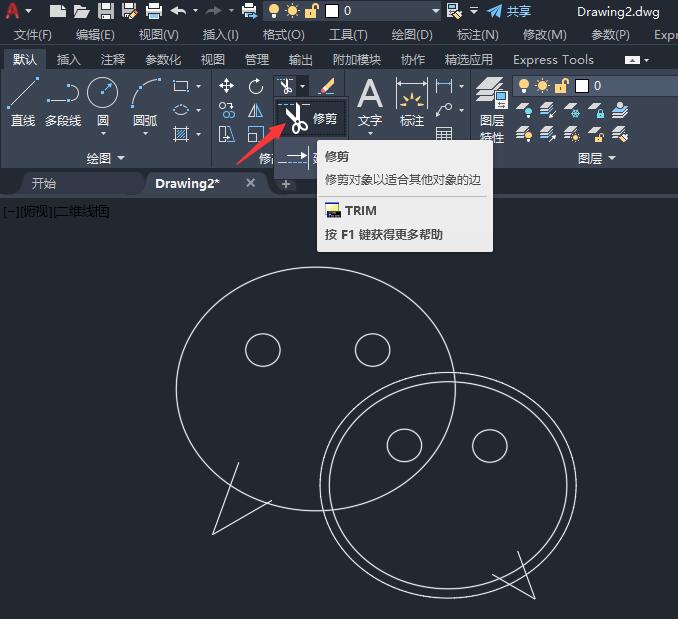
Task: Close the Drawing2 tab
Action: coord(250,183)
